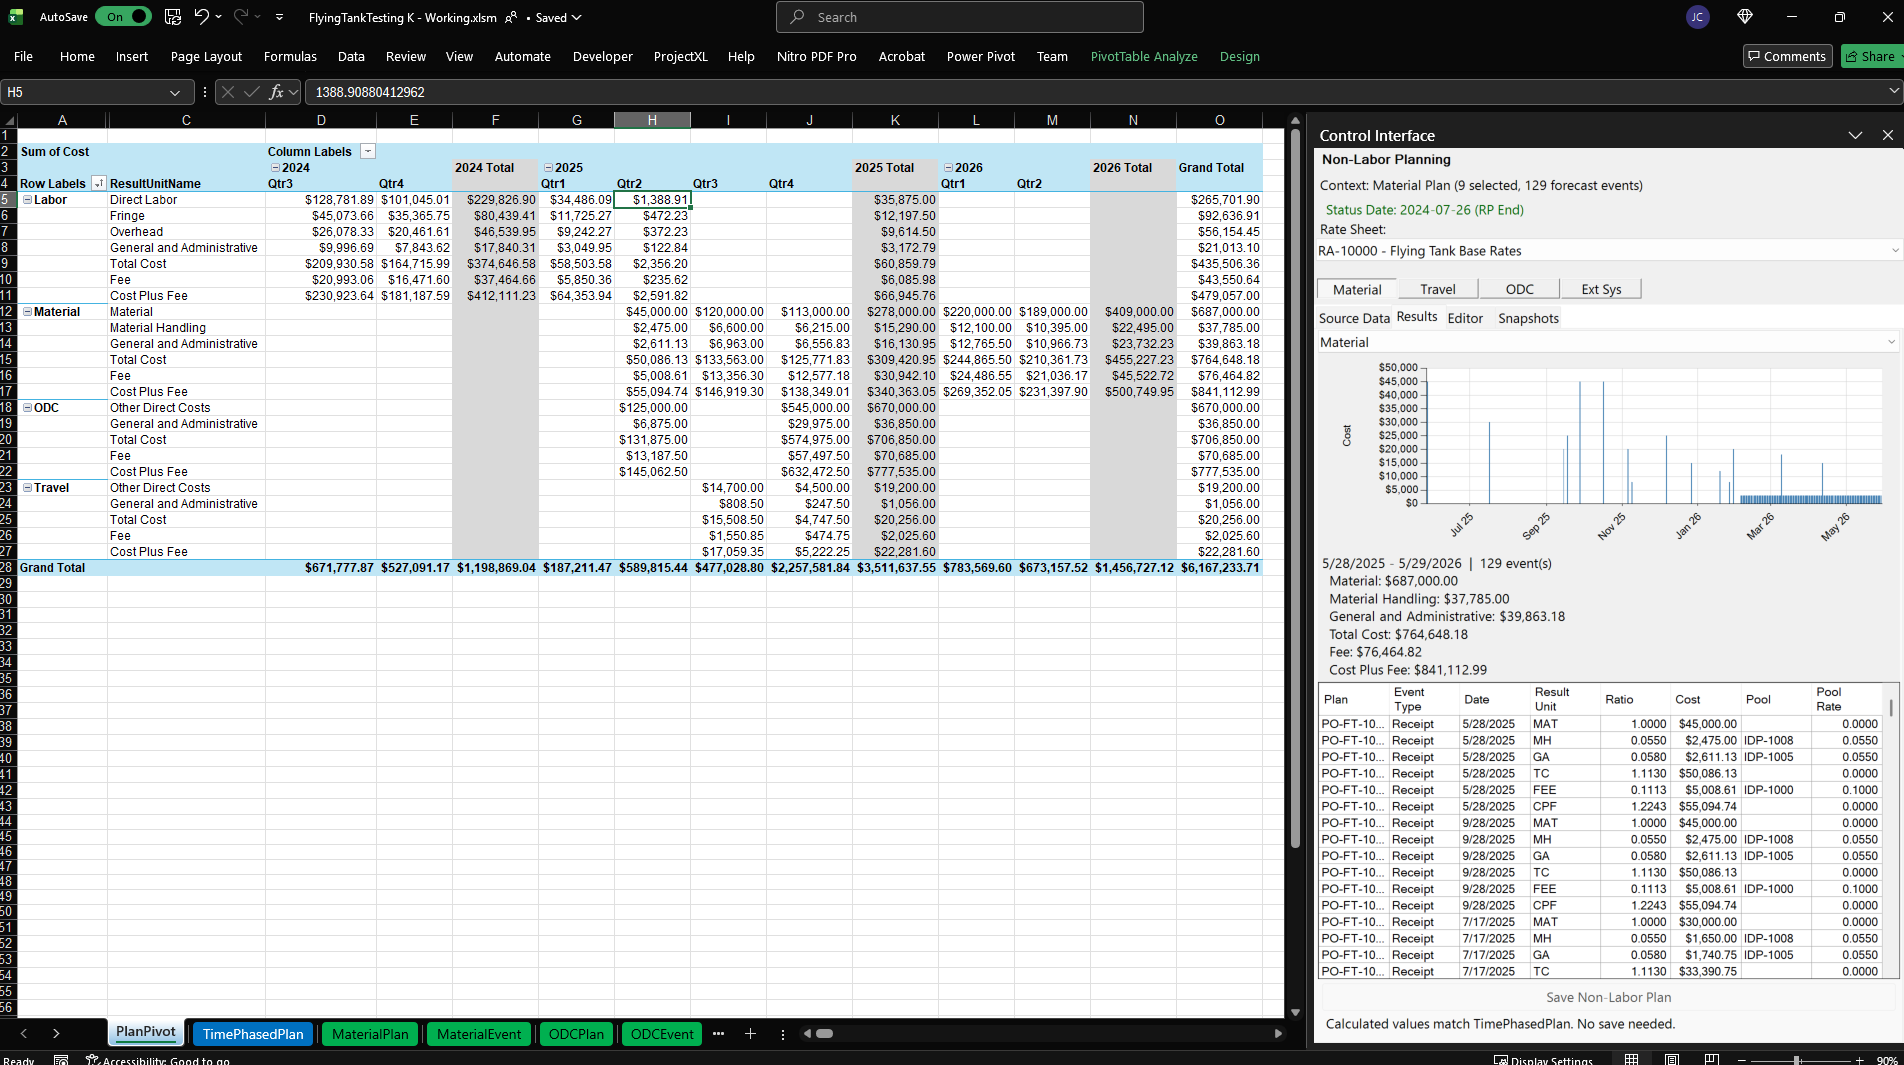Screen dimensions: 1904x1065
Task: Select Normal view icon in status bar
Action: point(1631,1059)
